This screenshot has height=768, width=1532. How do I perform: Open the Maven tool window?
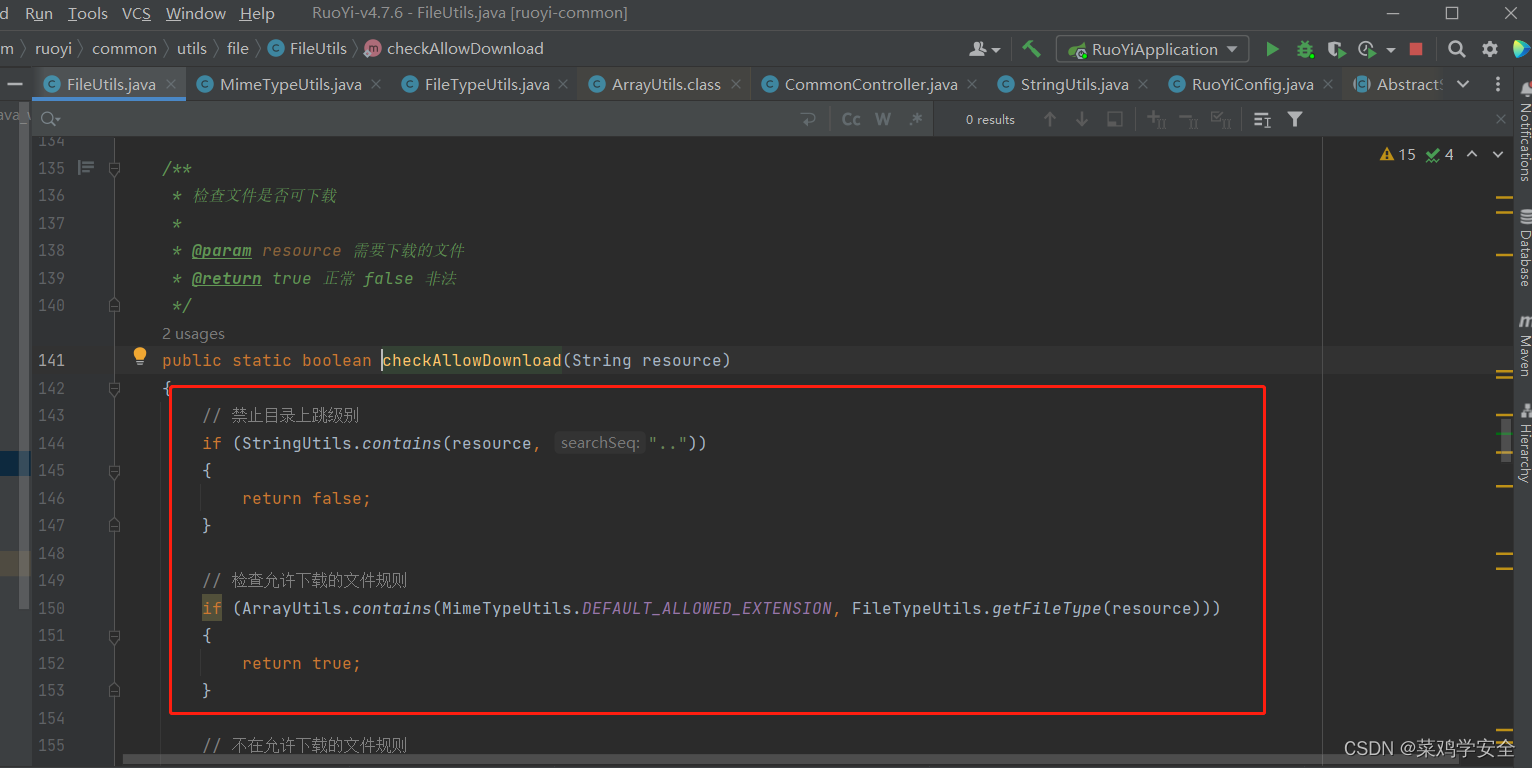pos(1524,345)
